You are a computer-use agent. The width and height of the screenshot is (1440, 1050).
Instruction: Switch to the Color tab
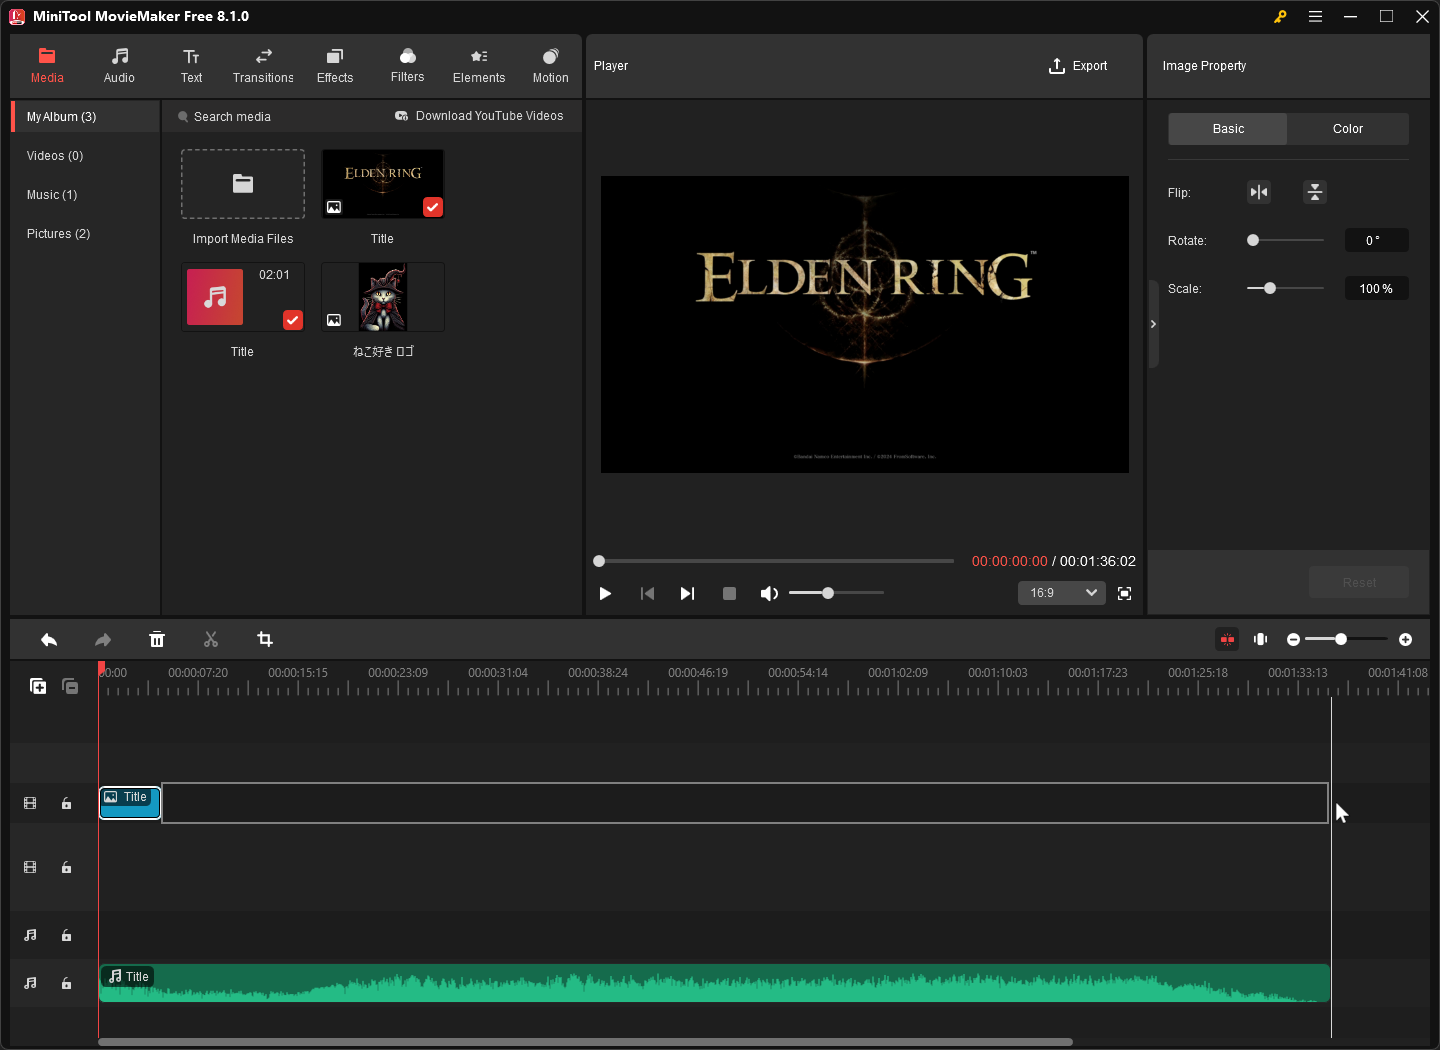point(1347,129)
